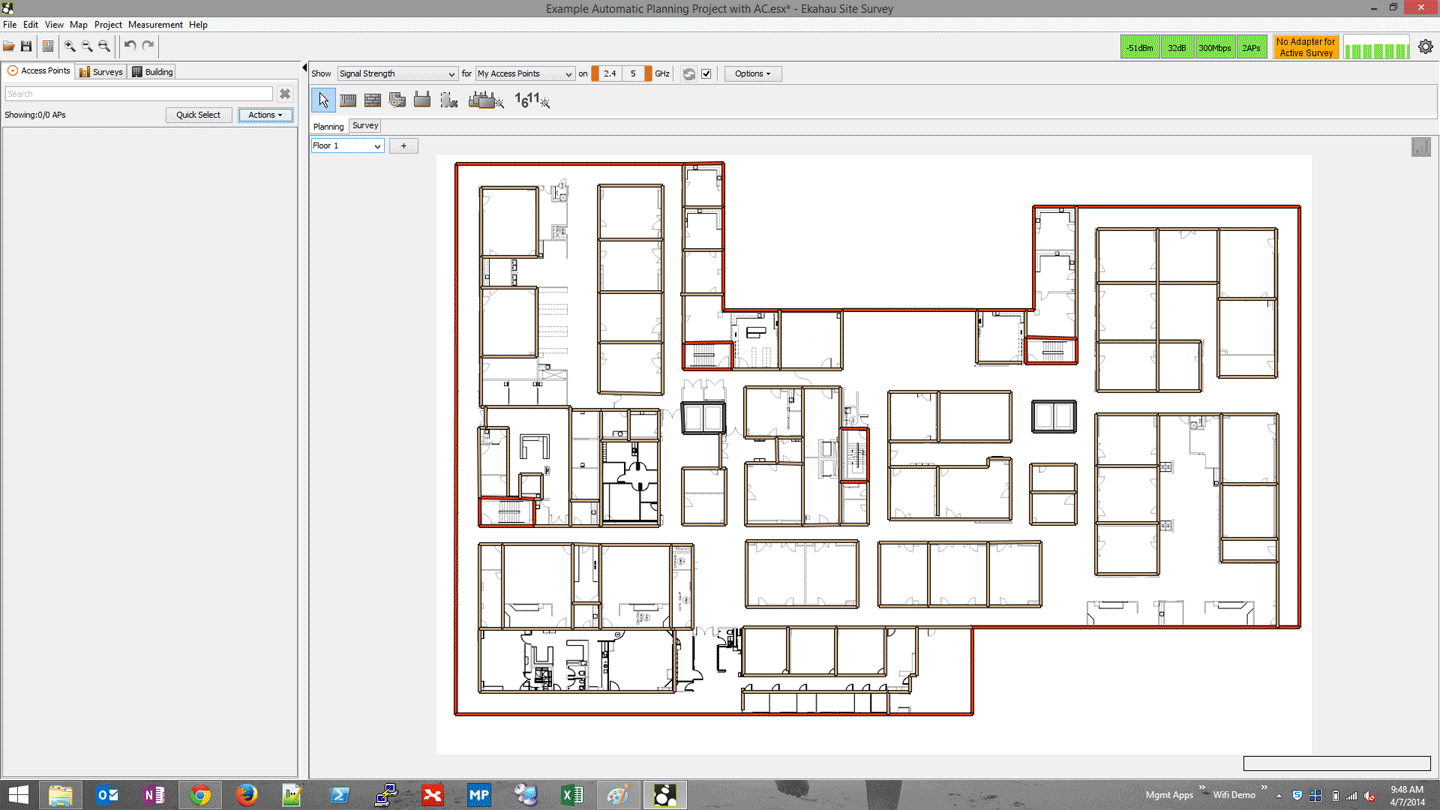
Task: Toggle the 2.4 GHz band button
Action: (x=609, y=74)
